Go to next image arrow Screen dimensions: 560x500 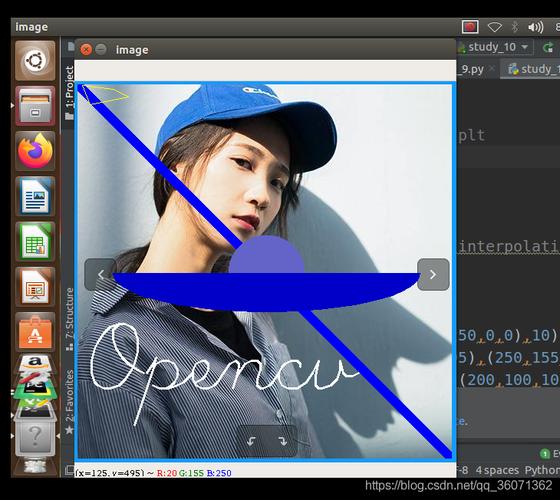(x=433, y=274)
